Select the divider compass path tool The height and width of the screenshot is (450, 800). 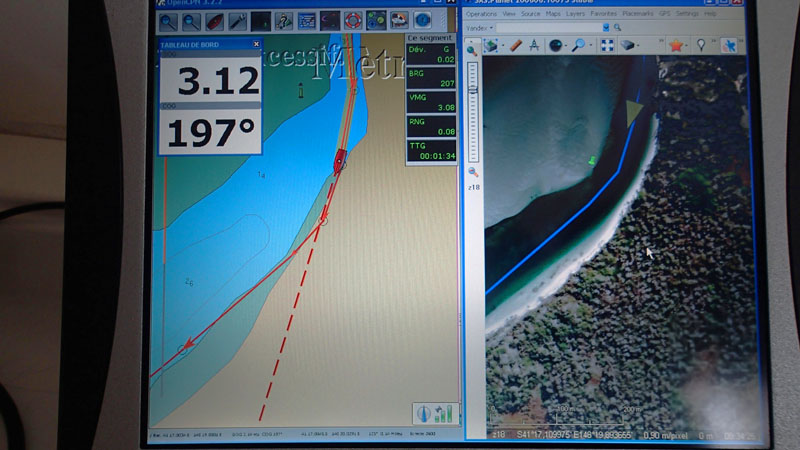click(534, 46)
